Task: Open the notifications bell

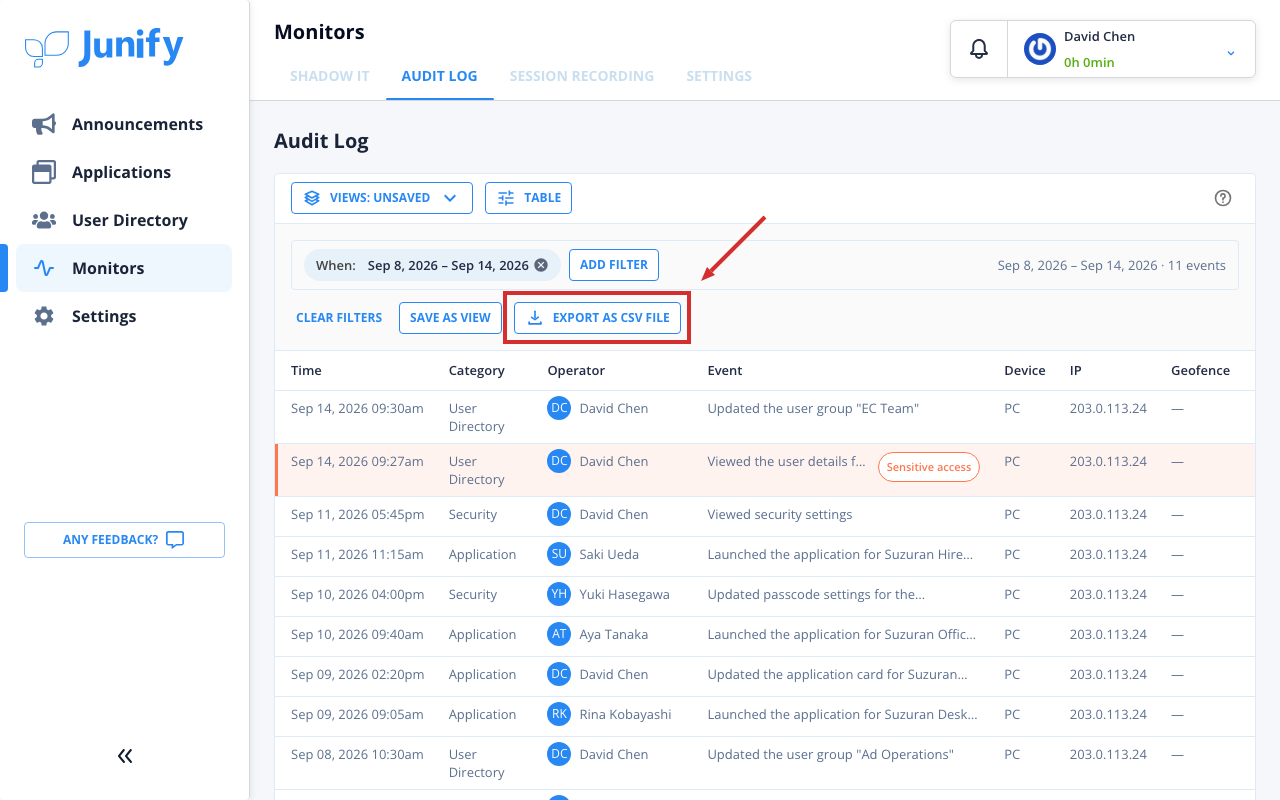Action: pos(979,48)
